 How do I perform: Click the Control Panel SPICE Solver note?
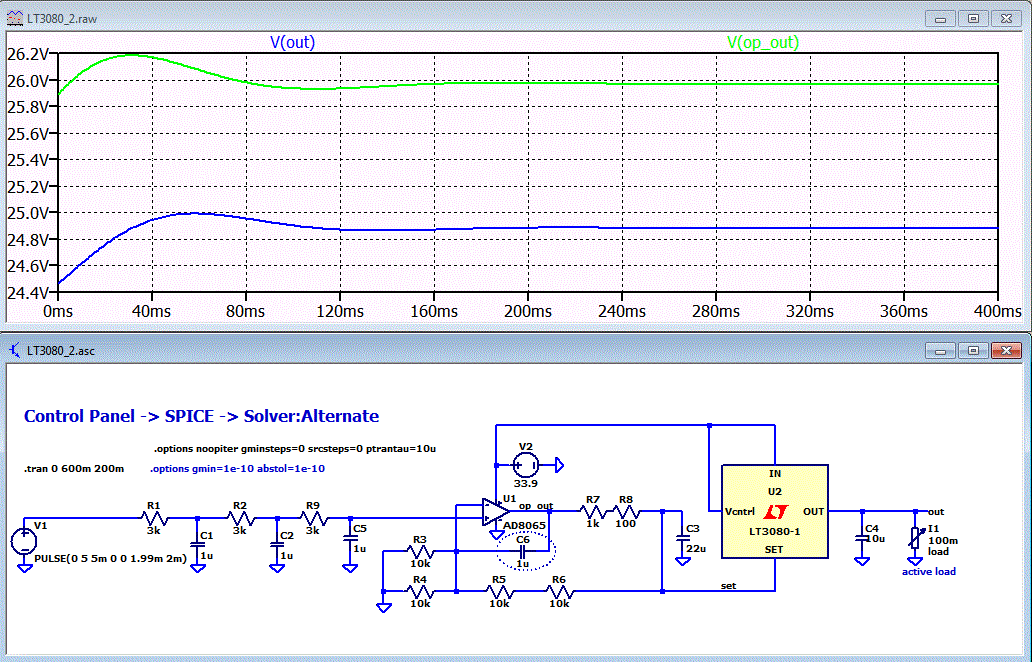pos(201,416)
